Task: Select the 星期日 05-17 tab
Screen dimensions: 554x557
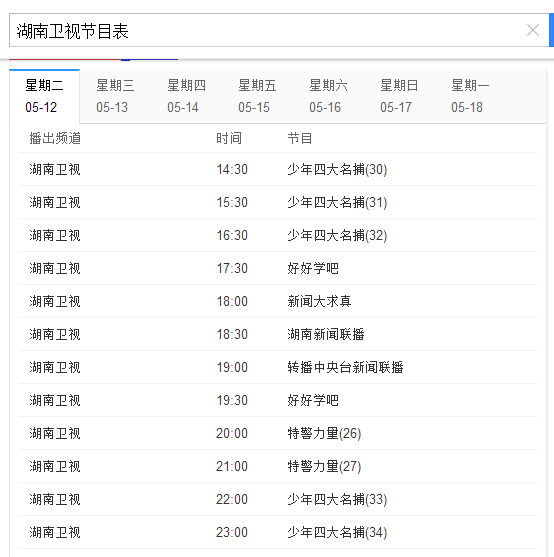Action: click(x=400, y=96)
